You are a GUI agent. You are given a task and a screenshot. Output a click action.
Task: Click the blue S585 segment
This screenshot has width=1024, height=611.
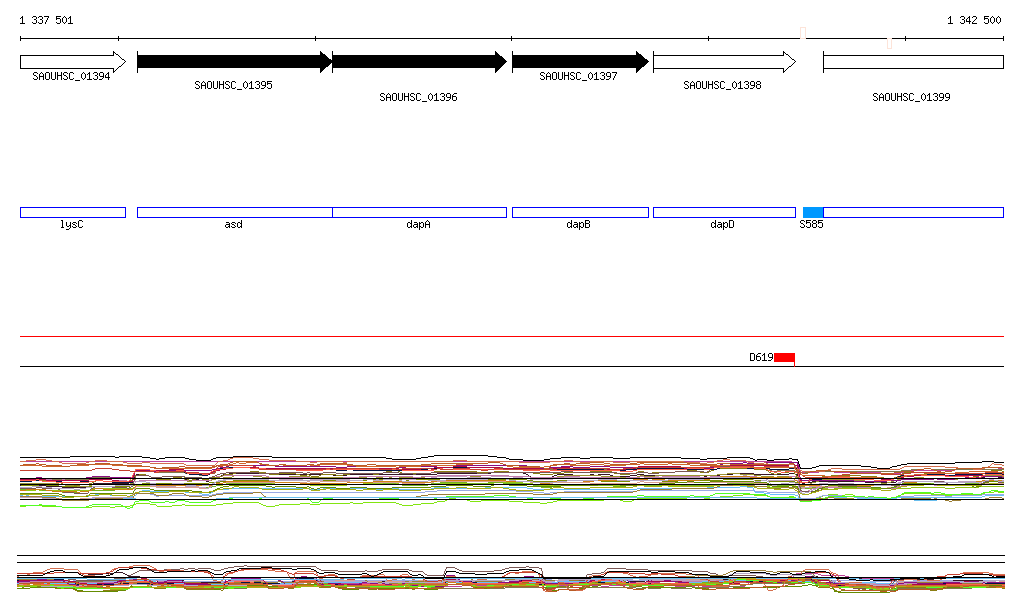coord(813,212)
